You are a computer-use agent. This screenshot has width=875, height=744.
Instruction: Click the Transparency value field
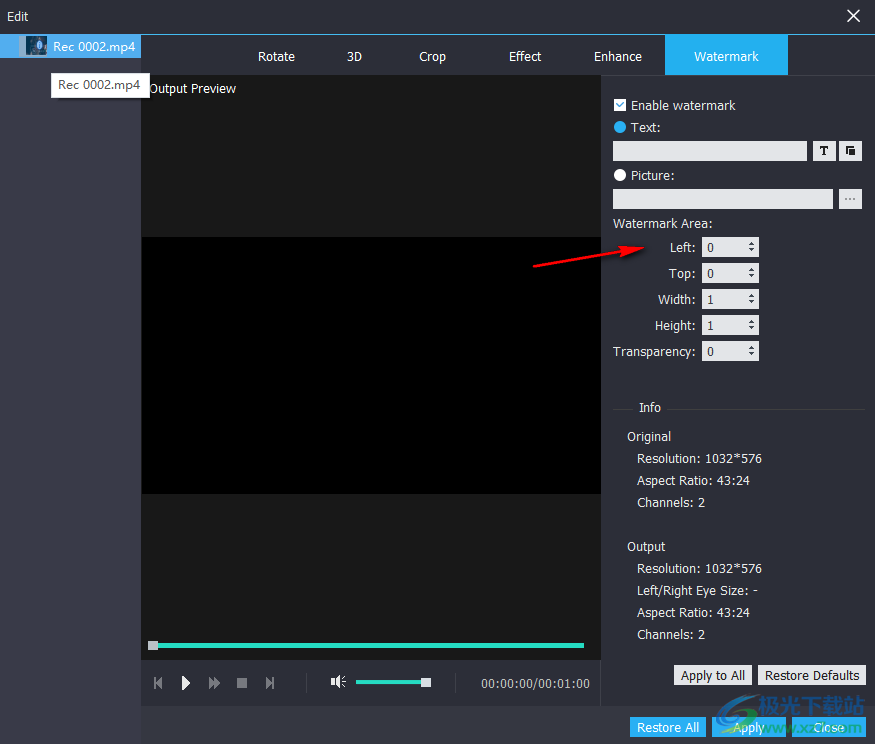tap(724, 351)
